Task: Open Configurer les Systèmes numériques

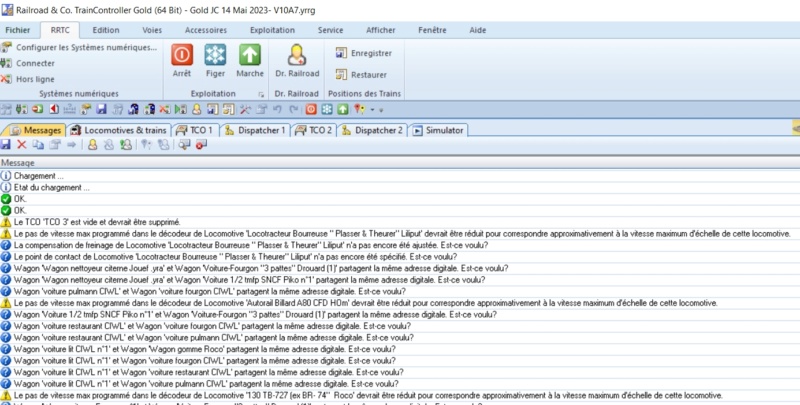Action: click(79, 47)
